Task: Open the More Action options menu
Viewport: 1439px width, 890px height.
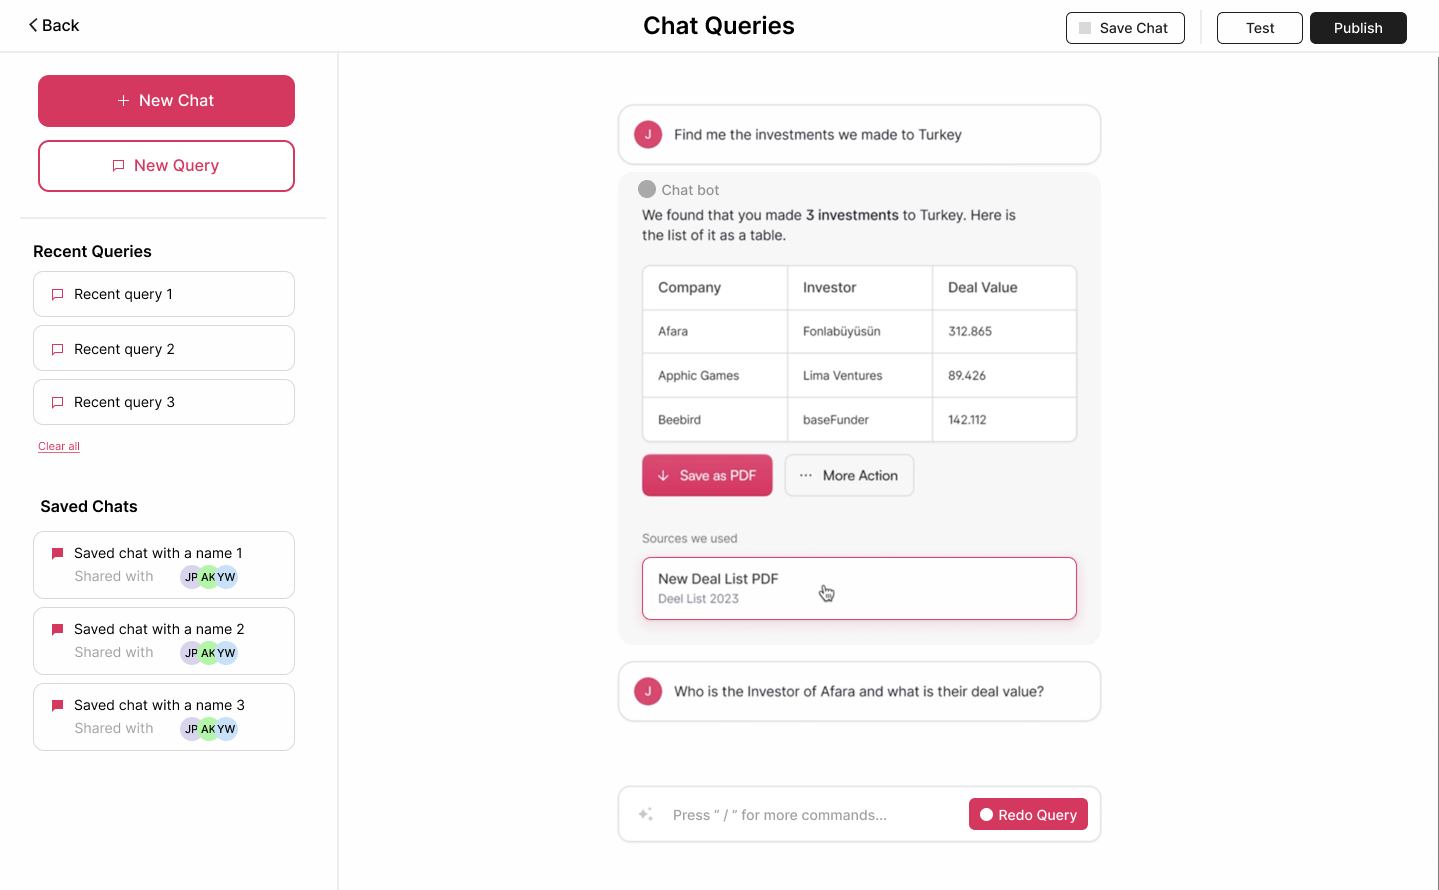Action: pyautogui.click(x=849, y=475)
